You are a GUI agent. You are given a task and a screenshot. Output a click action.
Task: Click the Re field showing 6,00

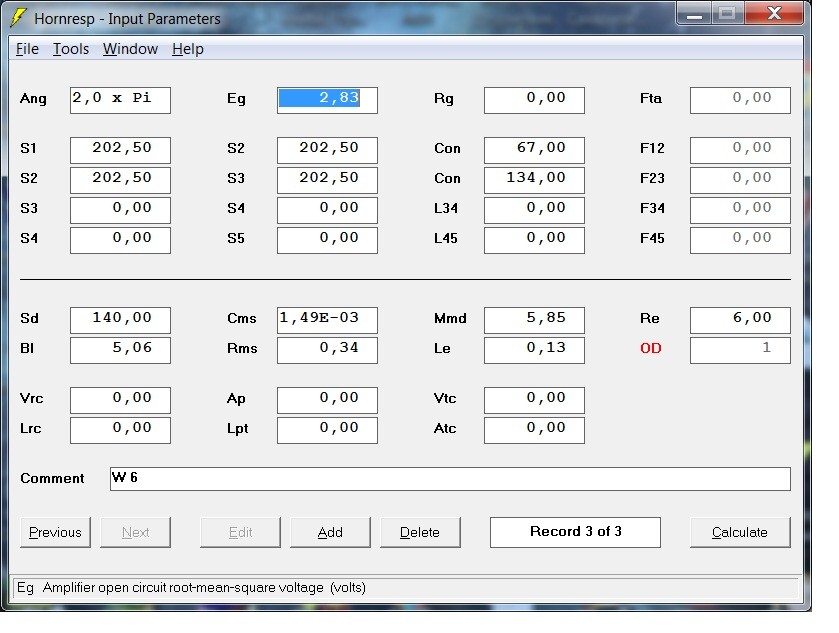741,320
